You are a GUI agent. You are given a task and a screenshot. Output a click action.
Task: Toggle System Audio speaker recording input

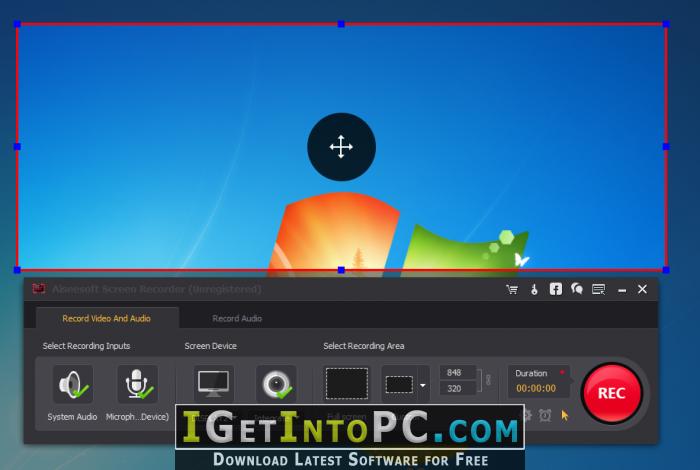73,384
